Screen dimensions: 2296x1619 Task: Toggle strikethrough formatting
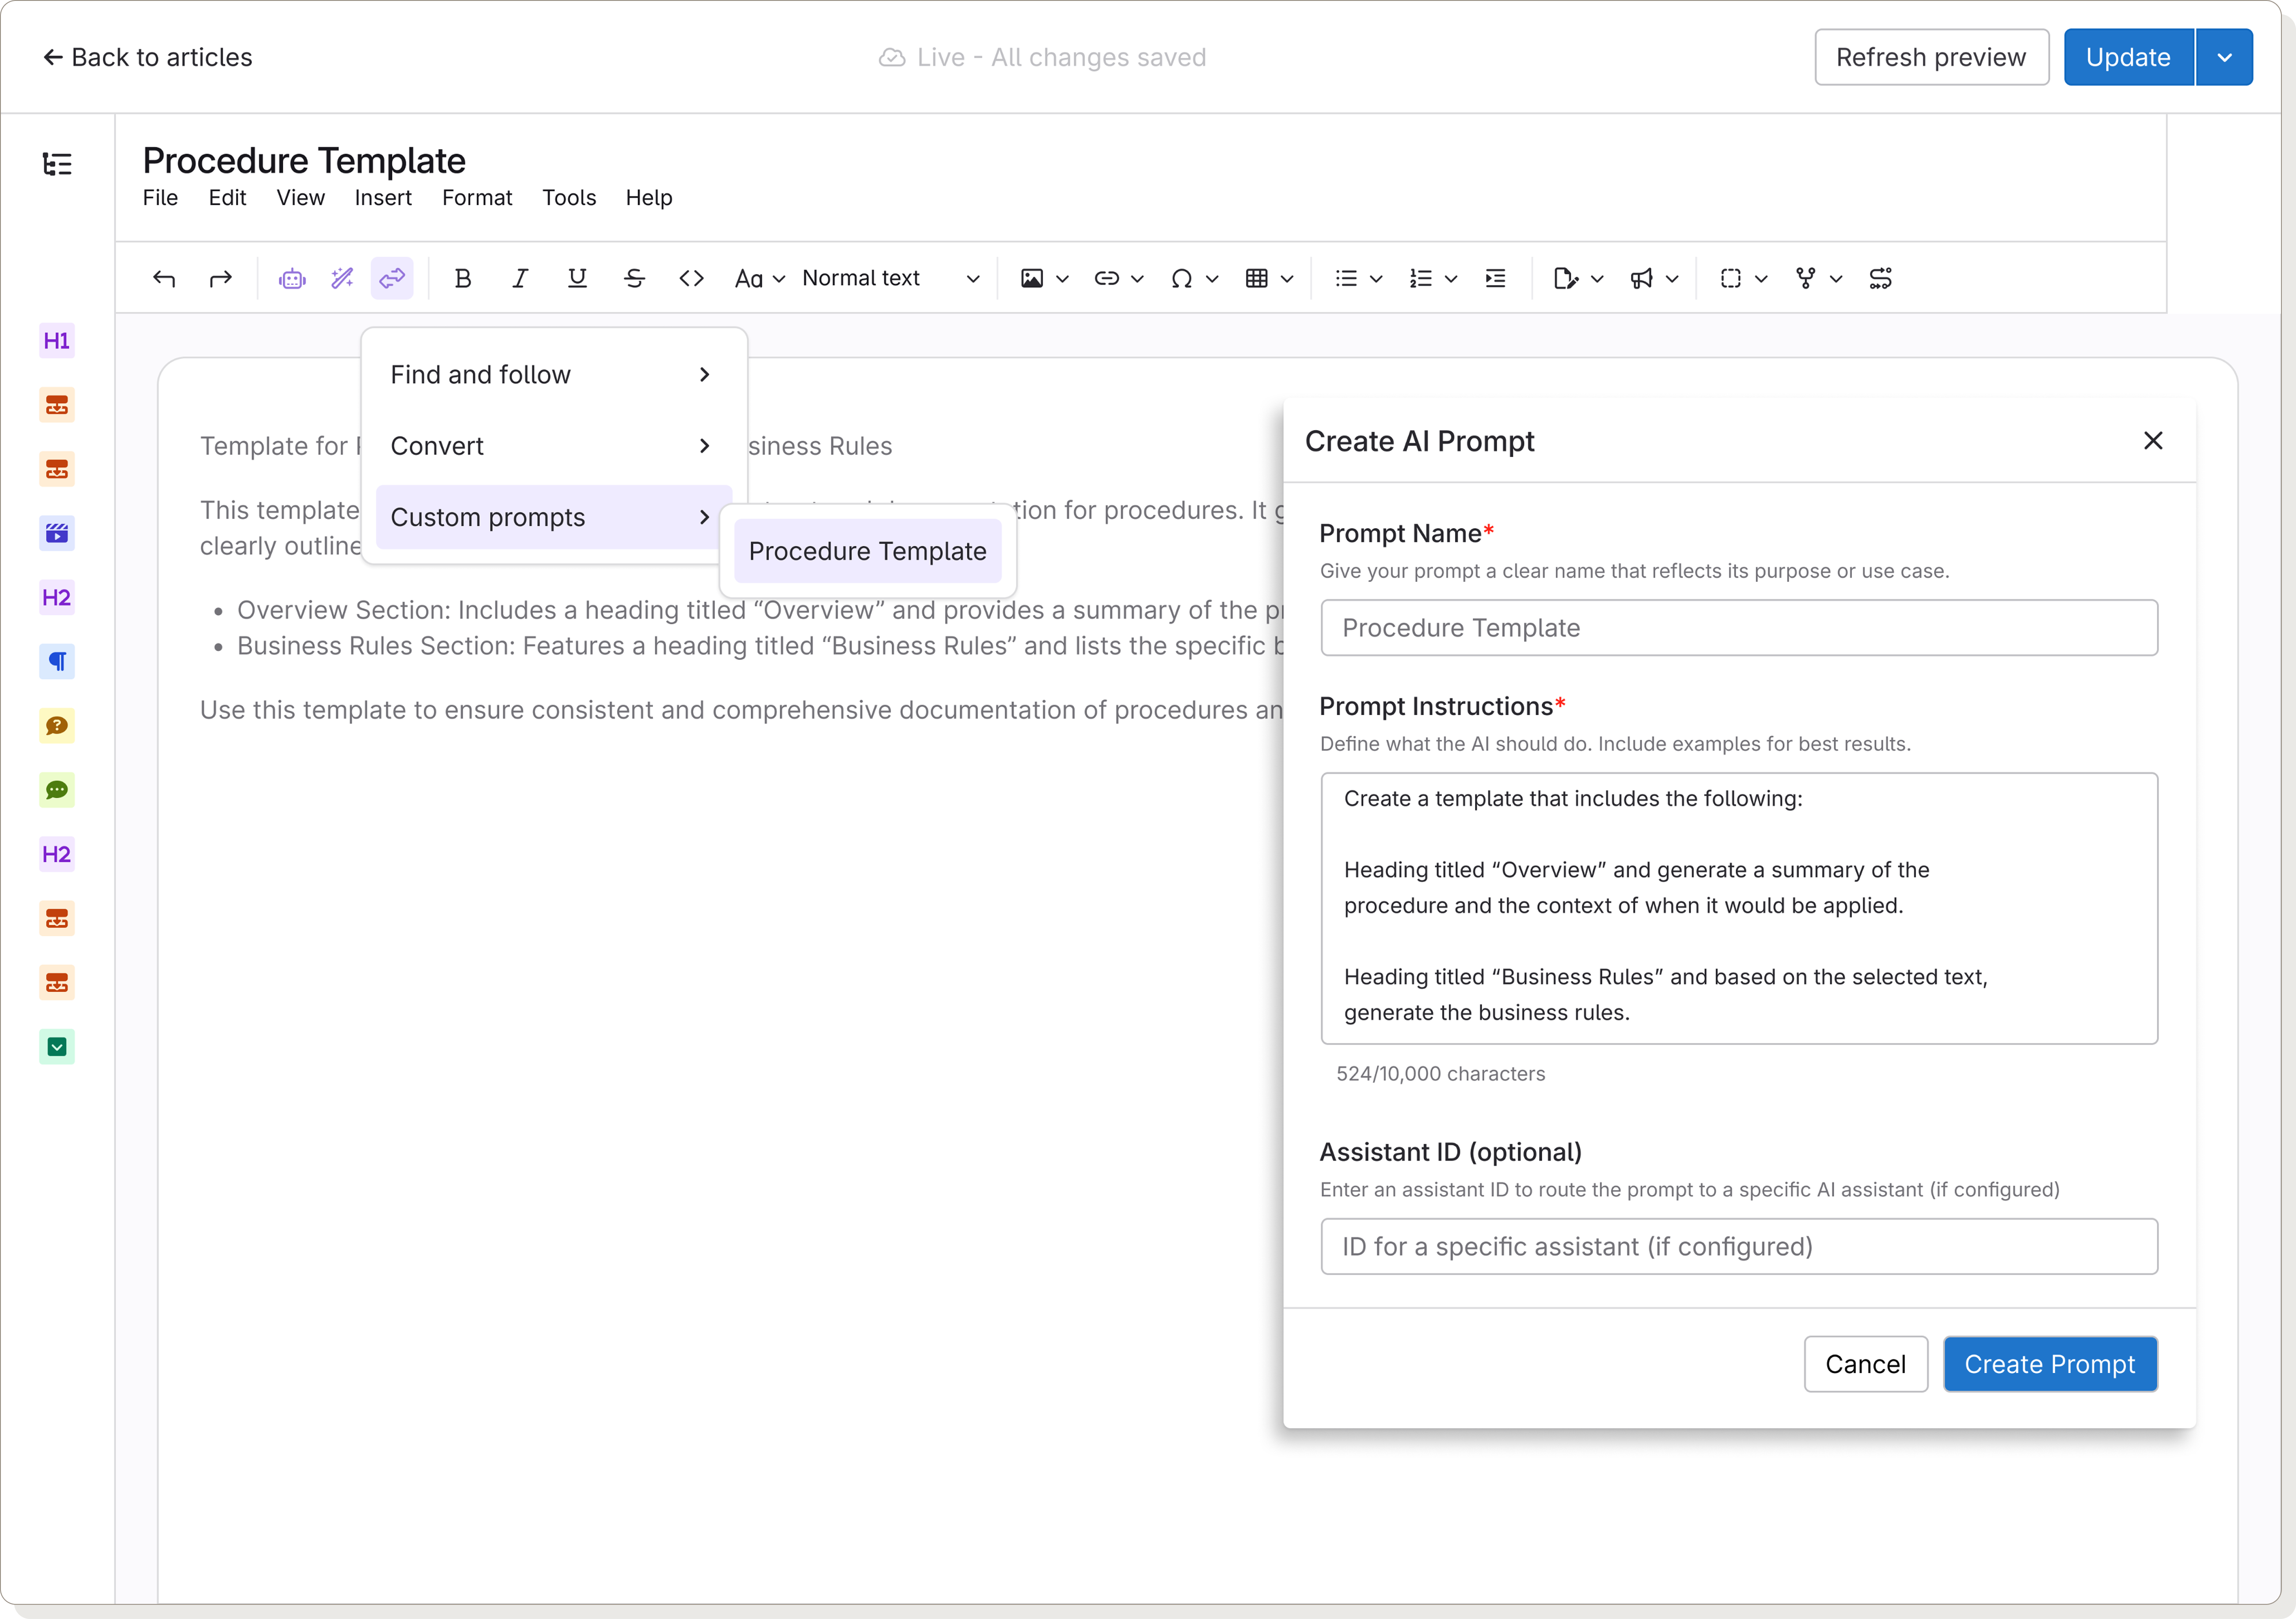coord(634,278)
